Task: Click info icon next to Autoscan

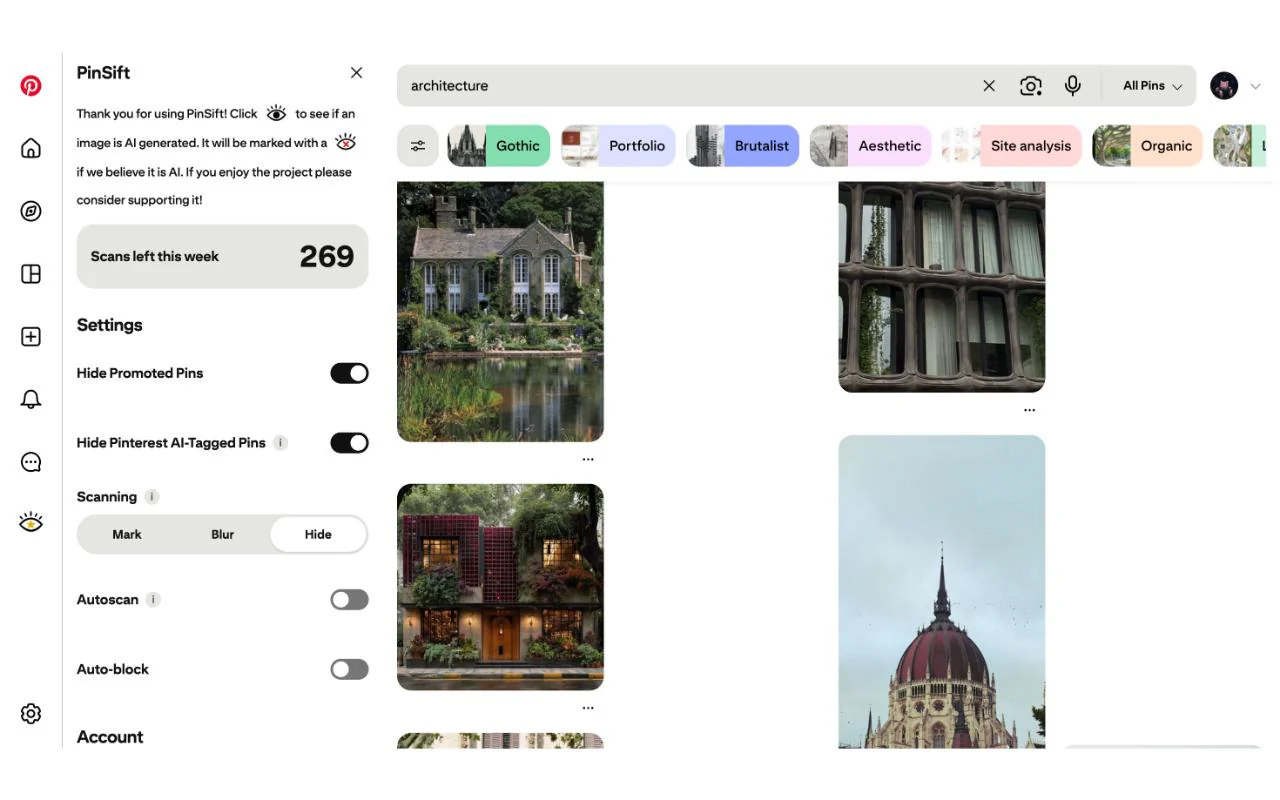Action: point(153,600)
